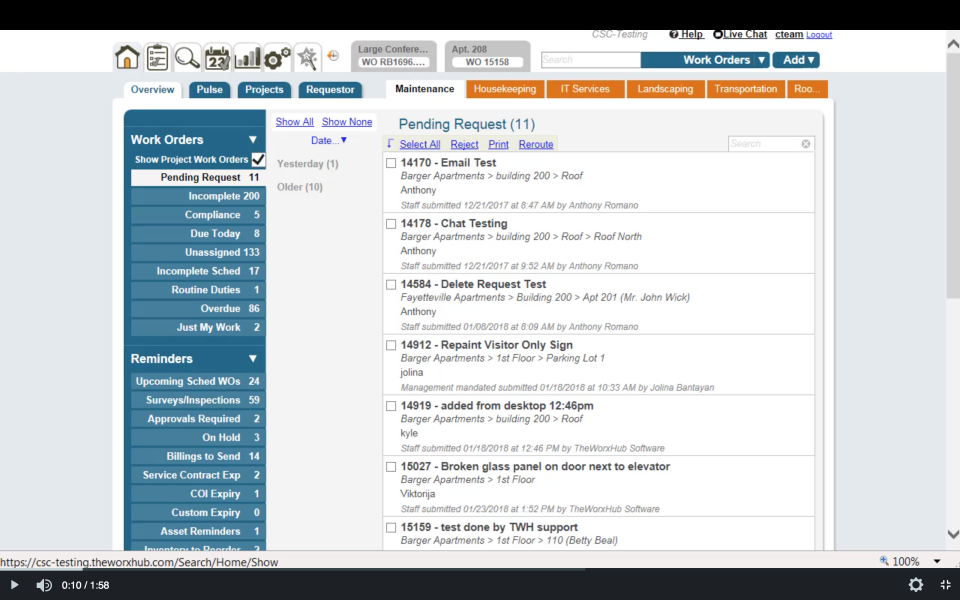The width and height of the screenshot is (960, 600).
Task: Play the video
Action: point(15,585)
